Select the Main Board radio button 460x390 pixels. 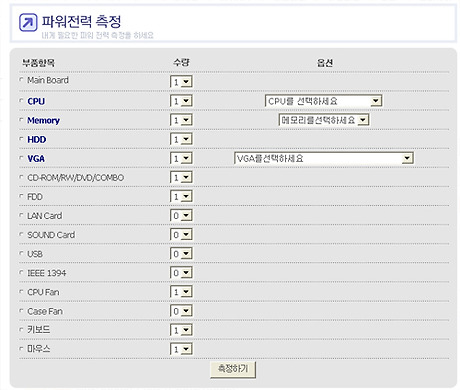[21, 80]
